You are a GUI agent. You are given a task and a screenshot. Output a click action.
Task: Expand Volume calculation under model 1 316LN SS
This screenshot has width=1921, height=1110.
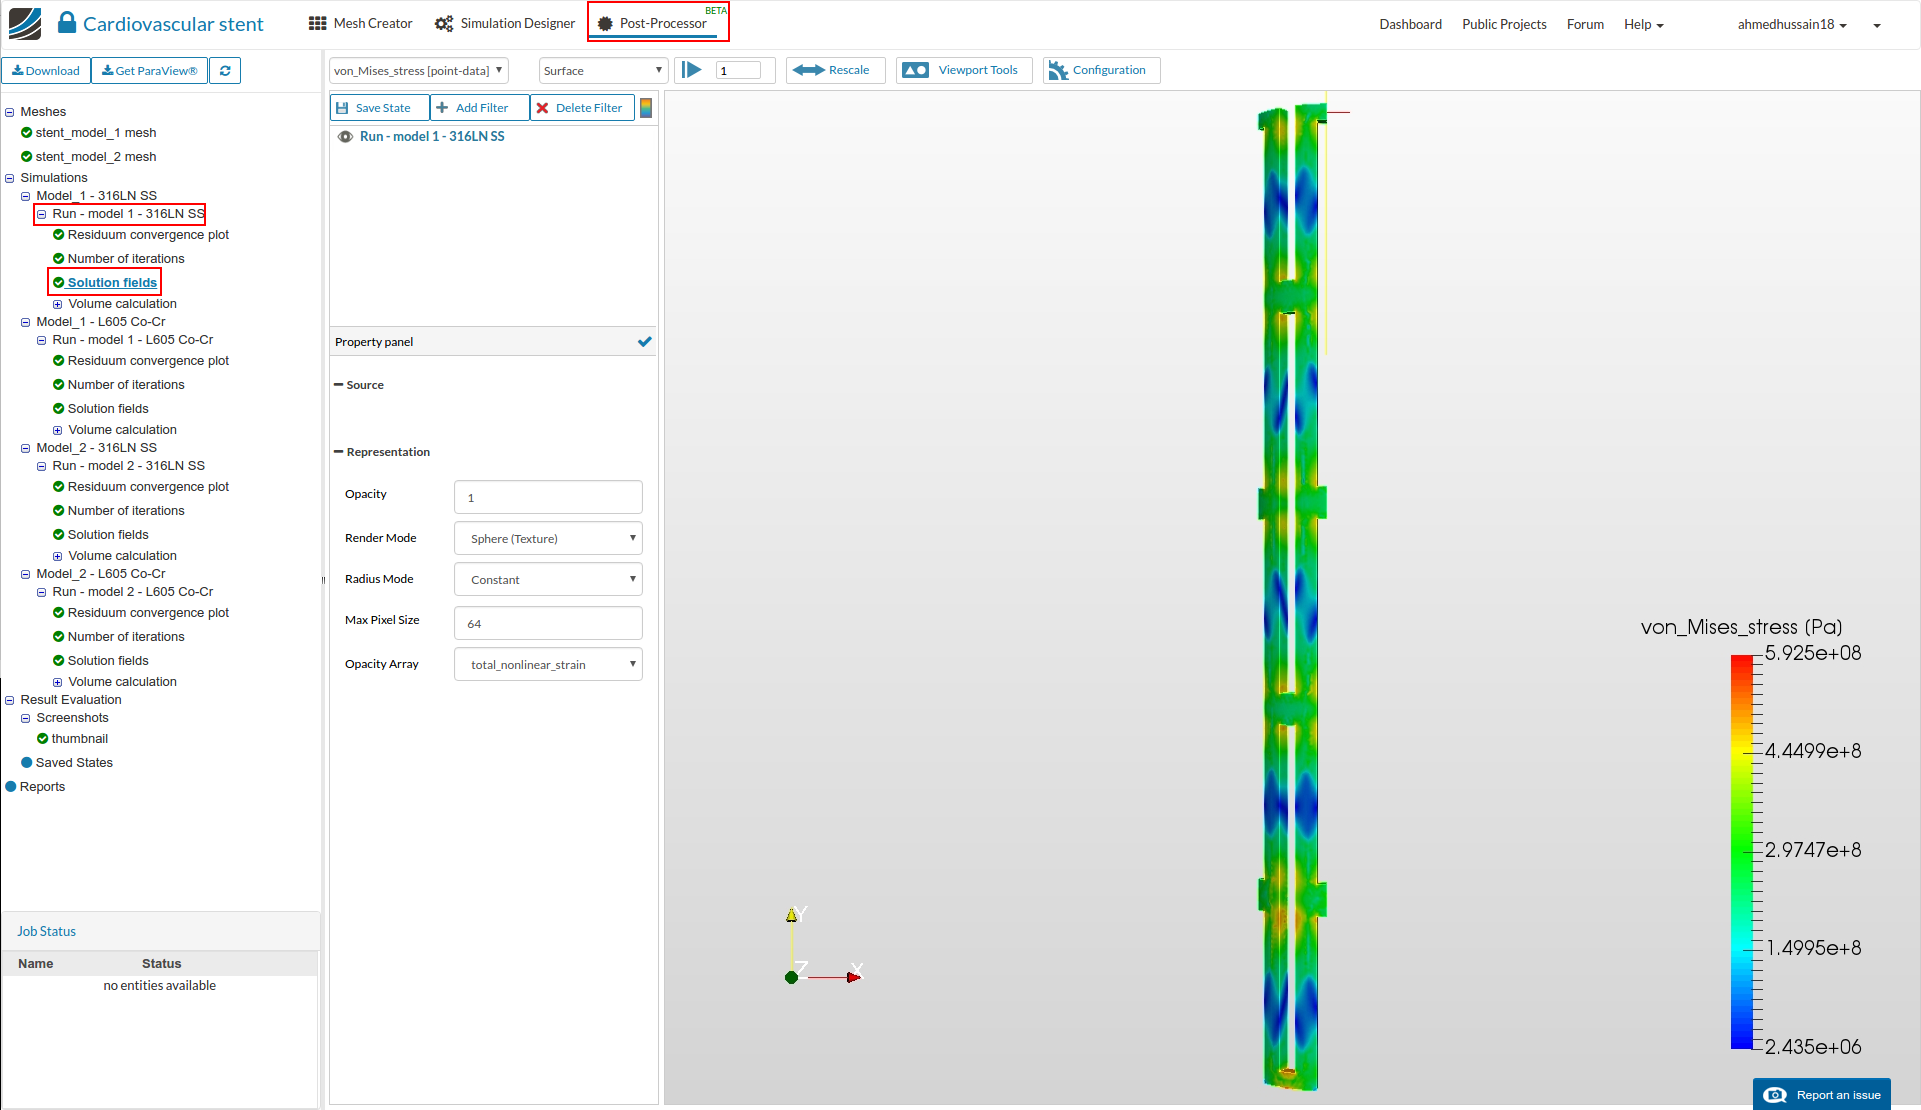pos(57,304)
